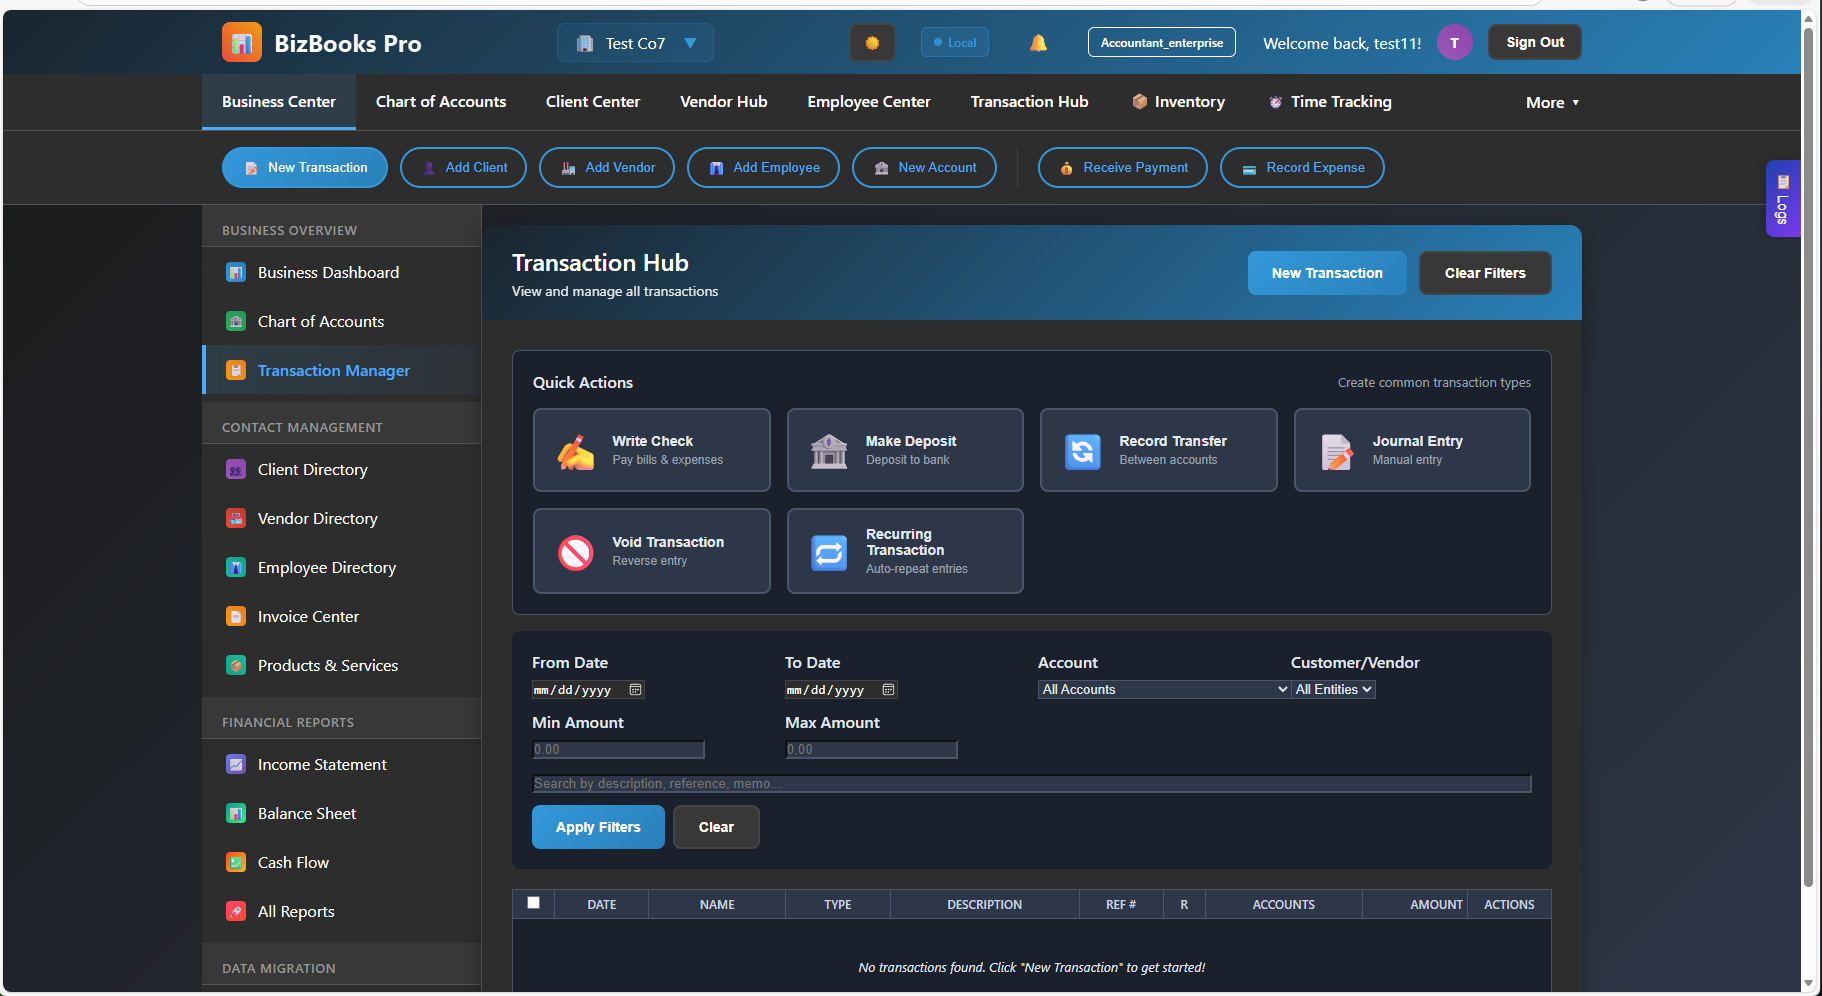Screen dimensions: 1822x996
Task: Focus the Min Amount input field
Action: tap(618, 750)
